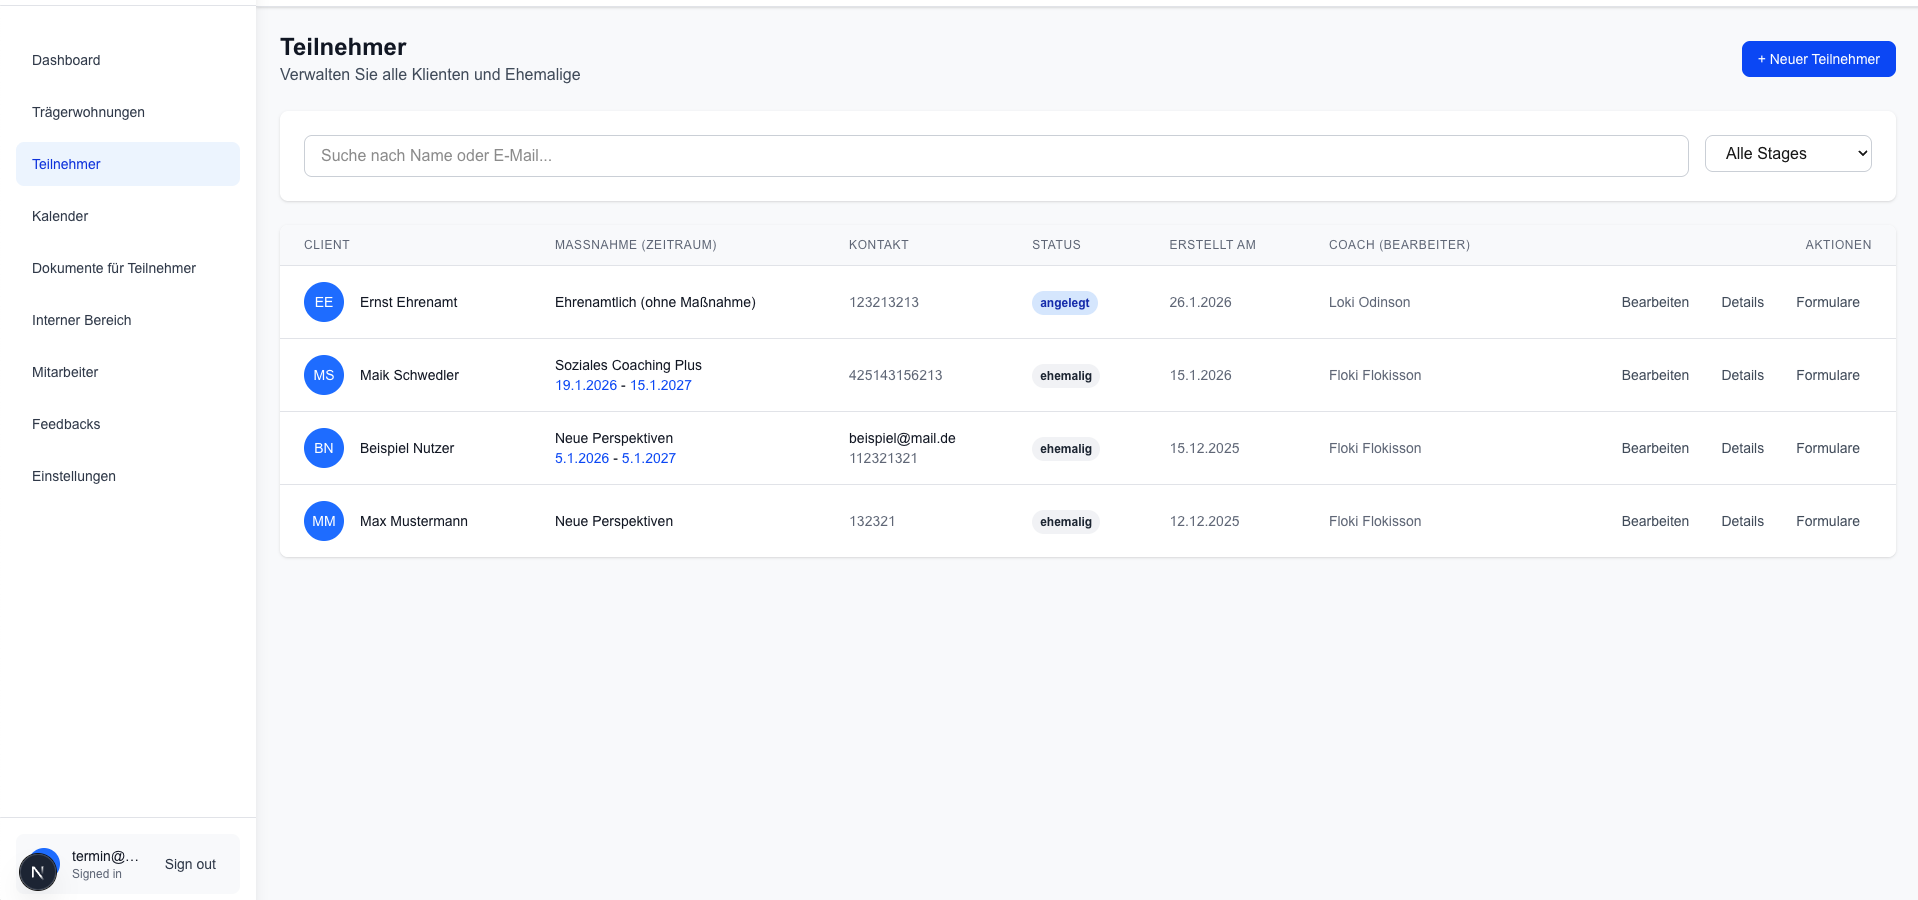Go to Einstellungen
The height and width of the screenshot is (900, 1918).
[73, 476]
